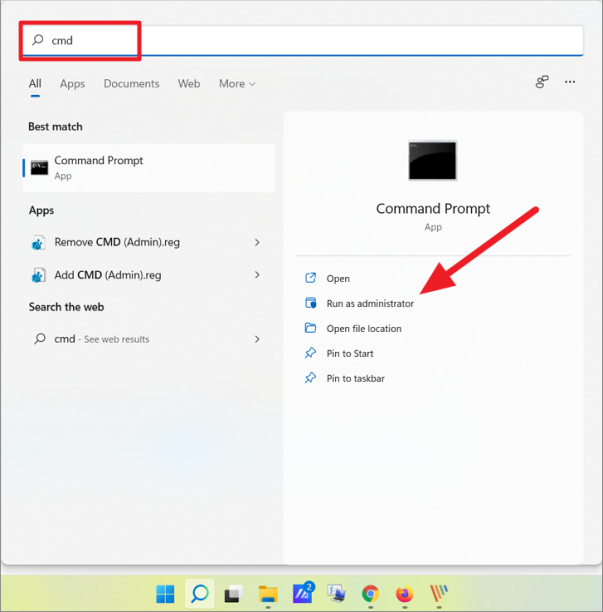
Task: Click the magnifier icon of cmd web result
Action: (x=39, y=338)
